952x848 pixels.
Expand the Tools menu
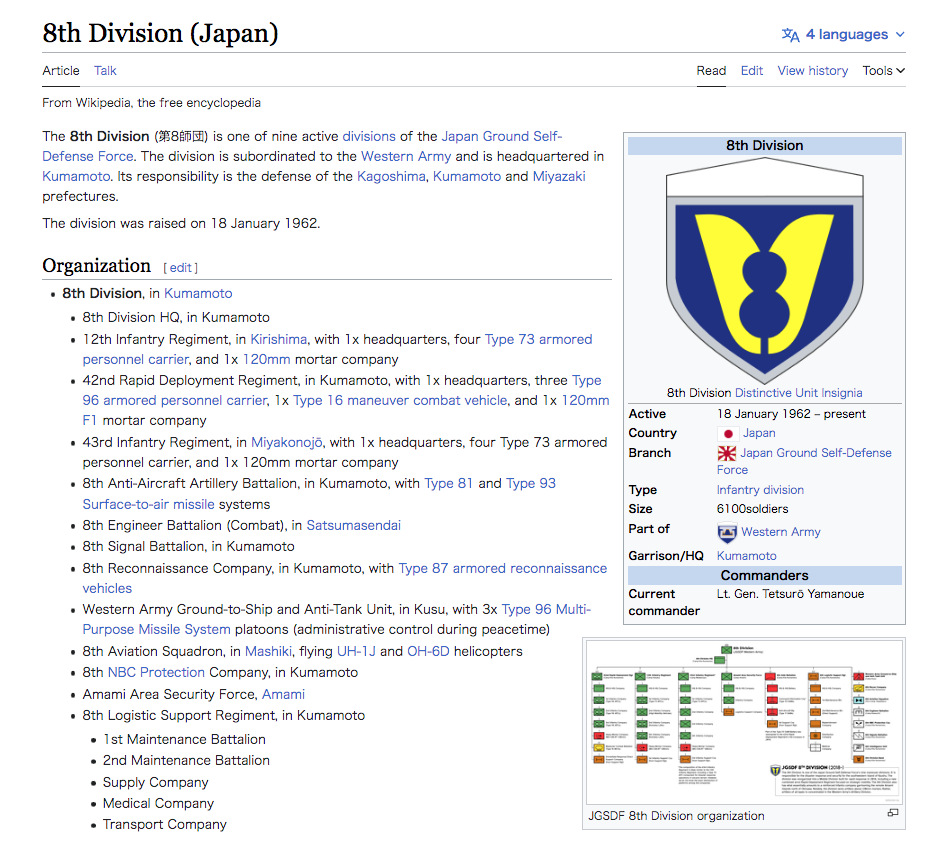pos(883,70)
